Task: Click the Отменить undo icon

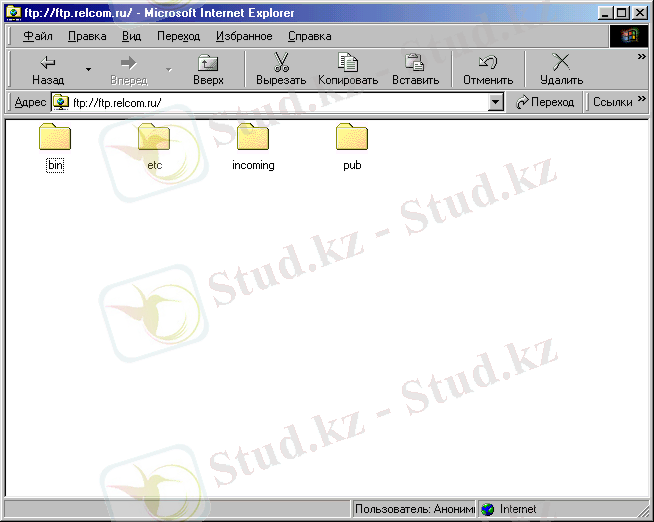Action: coord(488,62)
